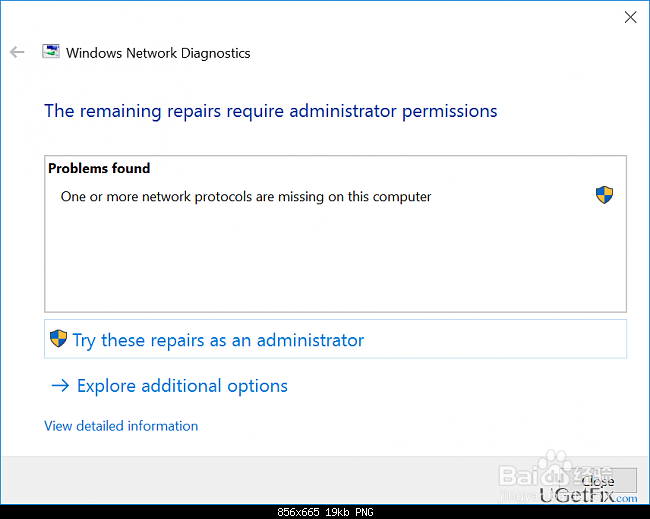The width and height of the screenshot is (650, 519).
Task: Click the Windows Network Diagnostics title icon
Action: 50,52
